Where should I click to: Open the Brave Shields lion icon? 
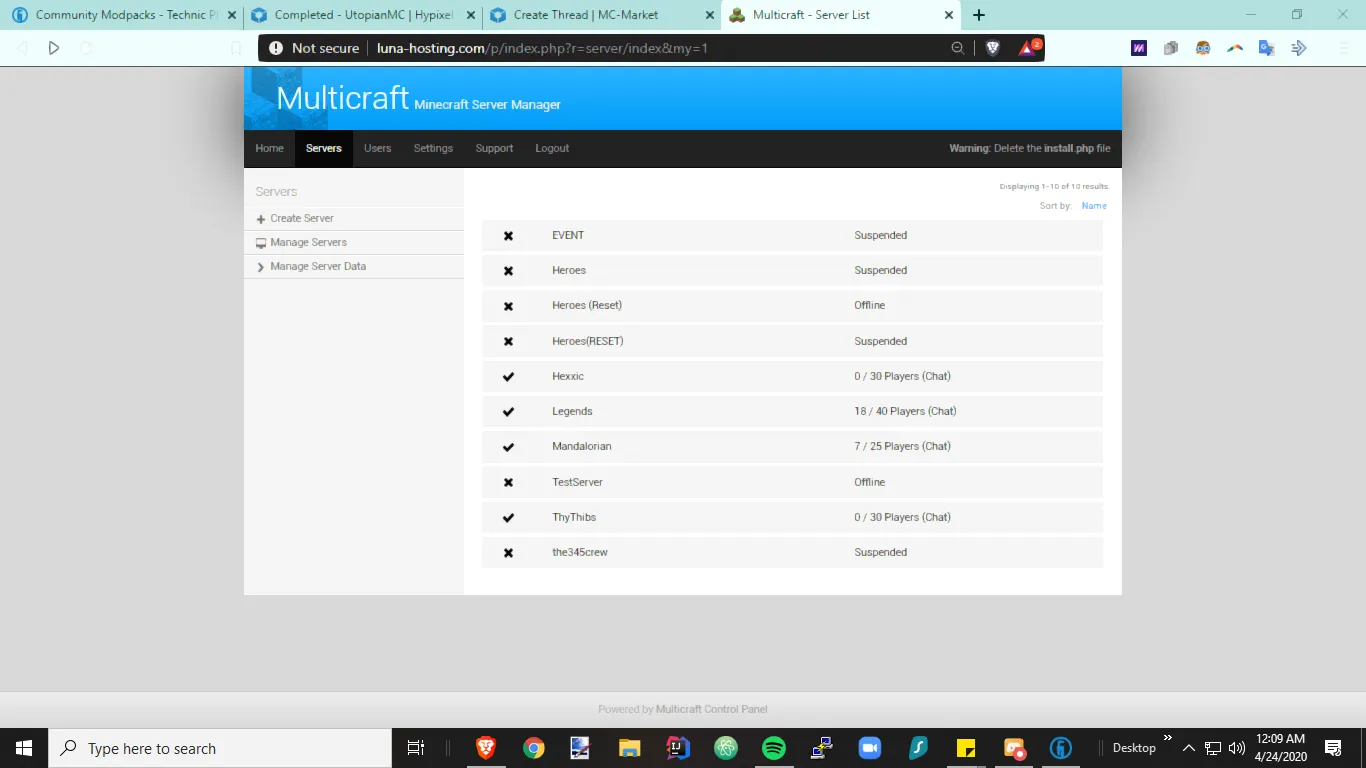993,48
